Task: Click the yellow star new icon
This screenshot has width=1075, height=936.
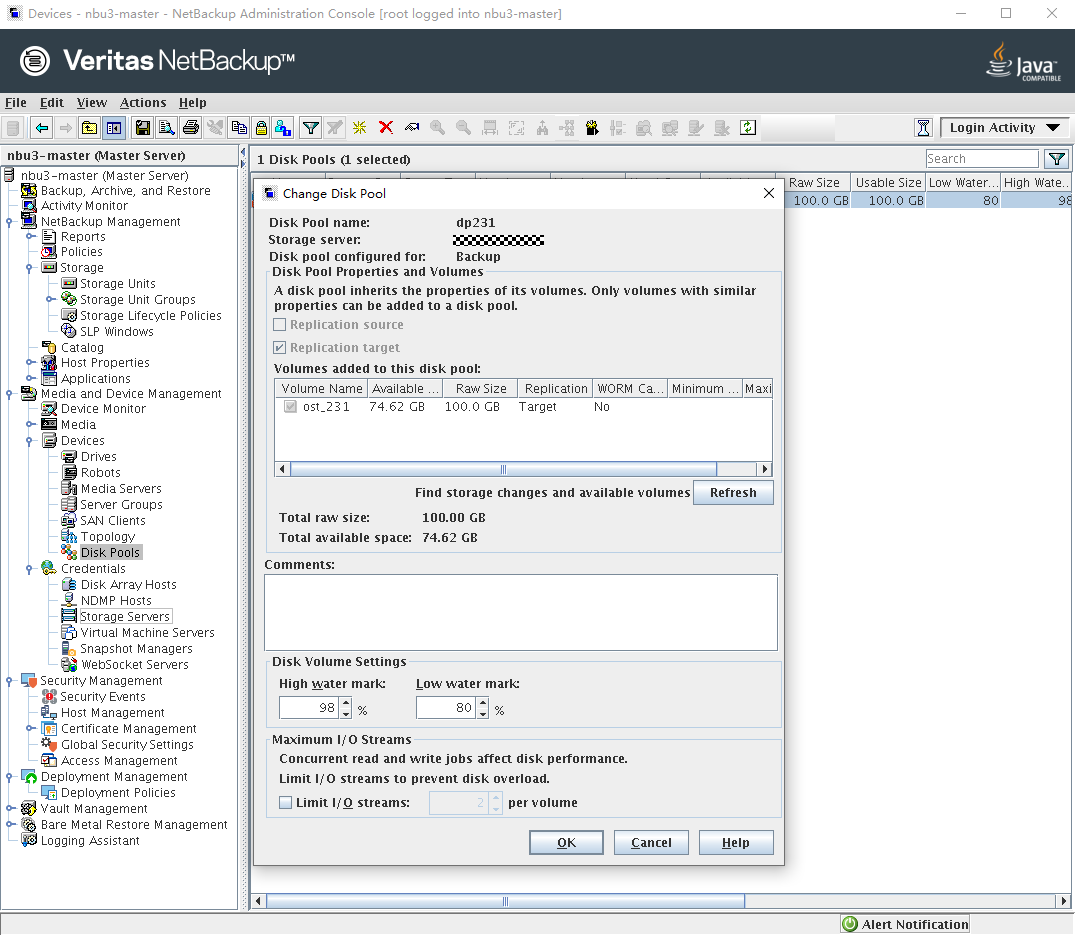Action: tap(360, 128)
